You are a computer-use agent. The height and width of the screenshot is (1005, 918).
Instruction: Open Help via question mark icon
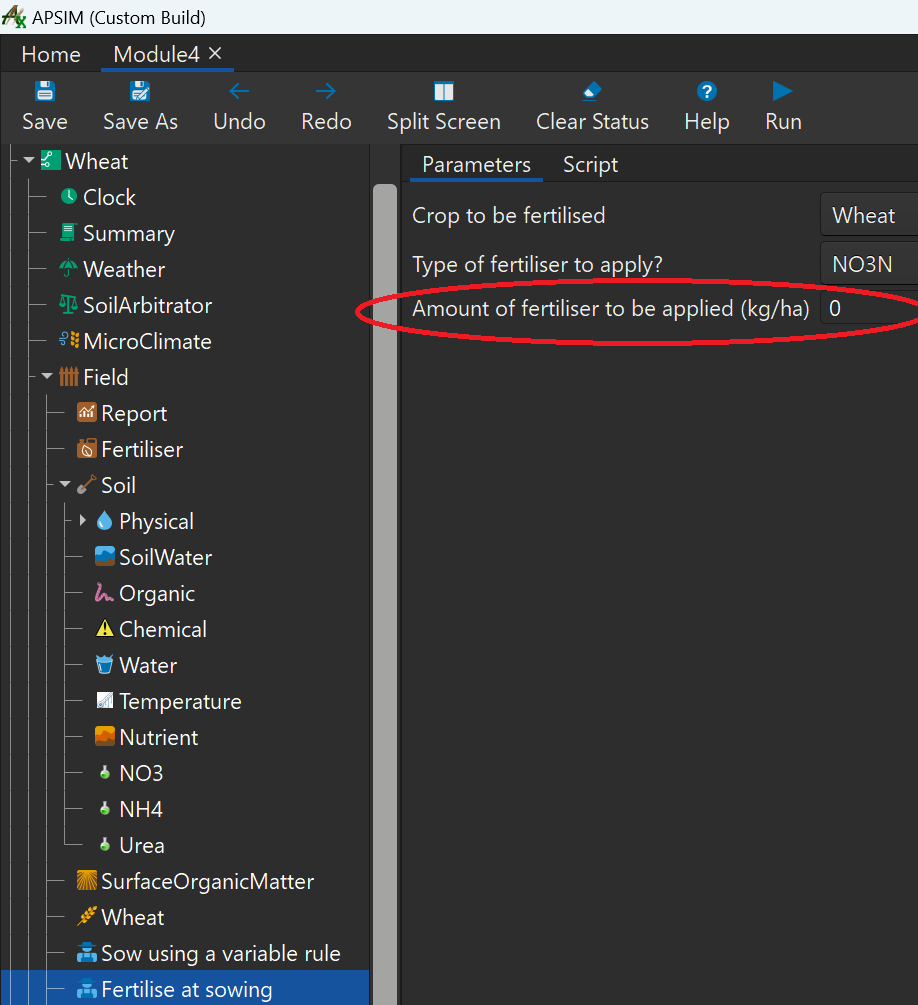(706, 92)
